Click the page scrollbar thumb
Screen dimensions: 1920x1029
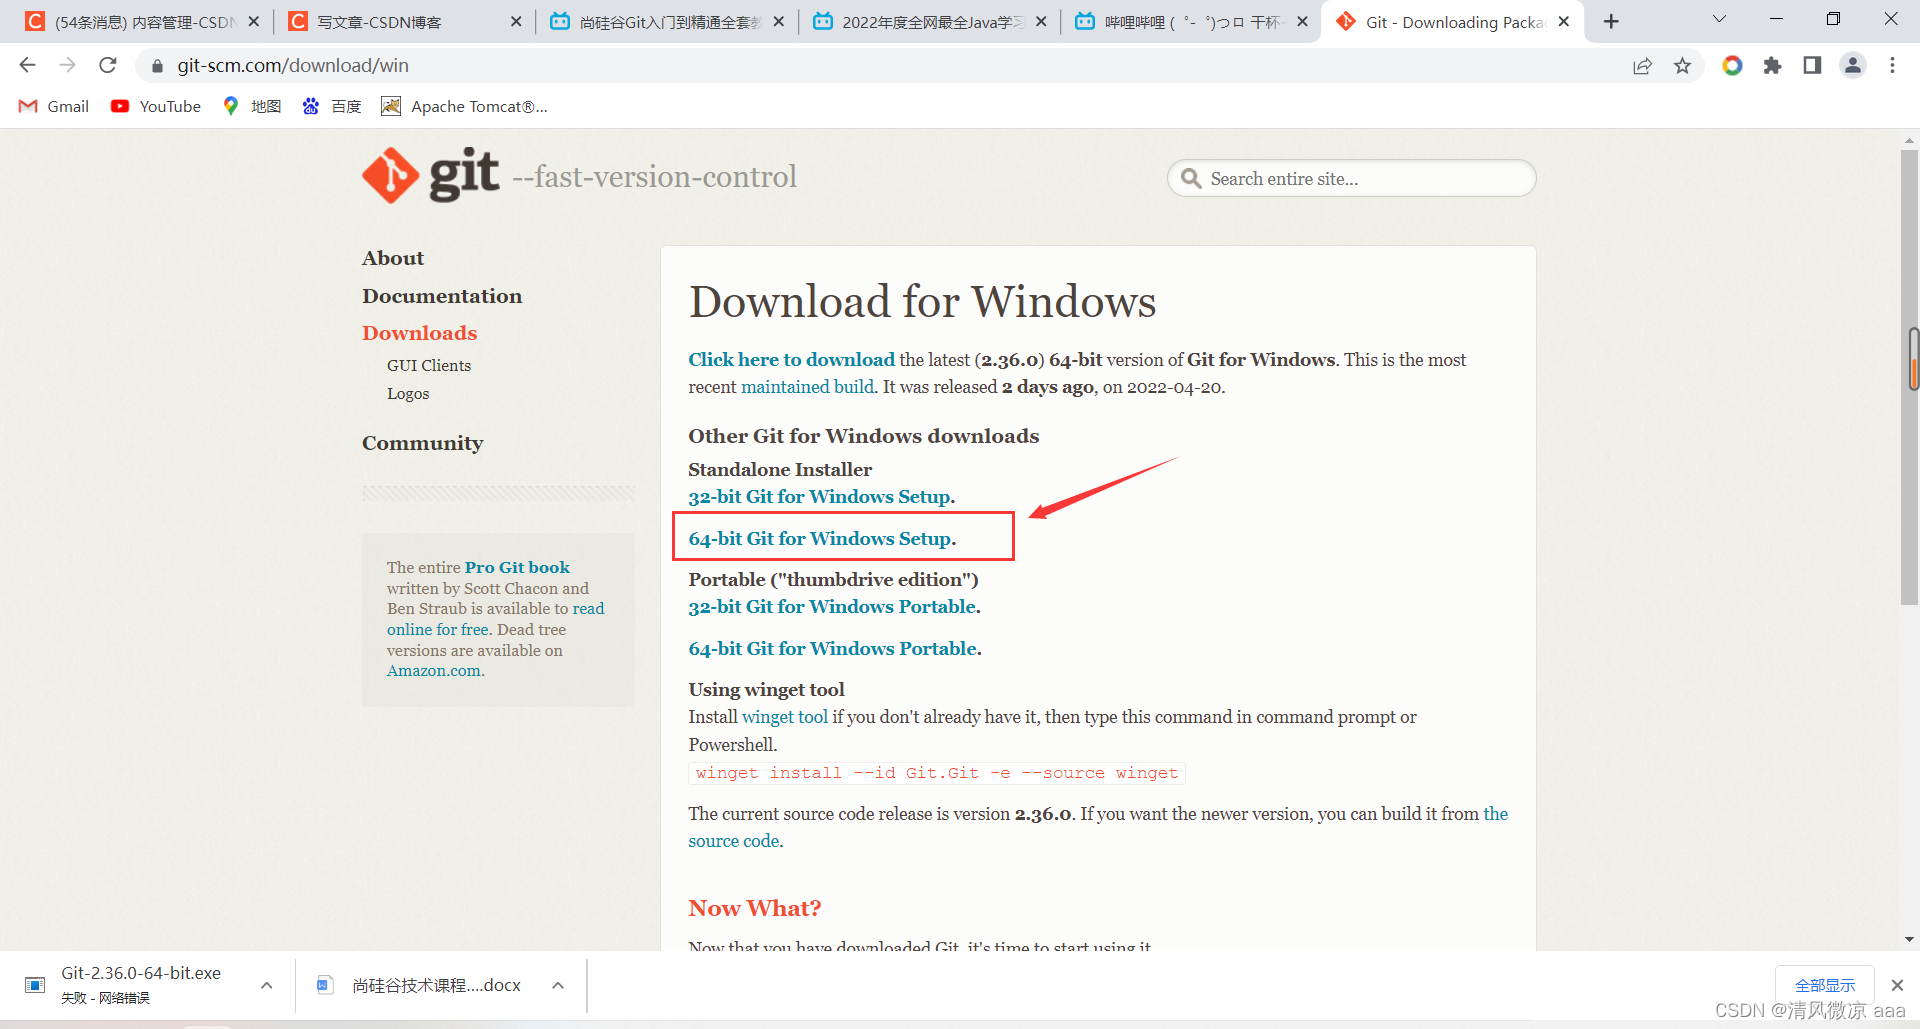pyautogui.click(x=1909, y=378)
